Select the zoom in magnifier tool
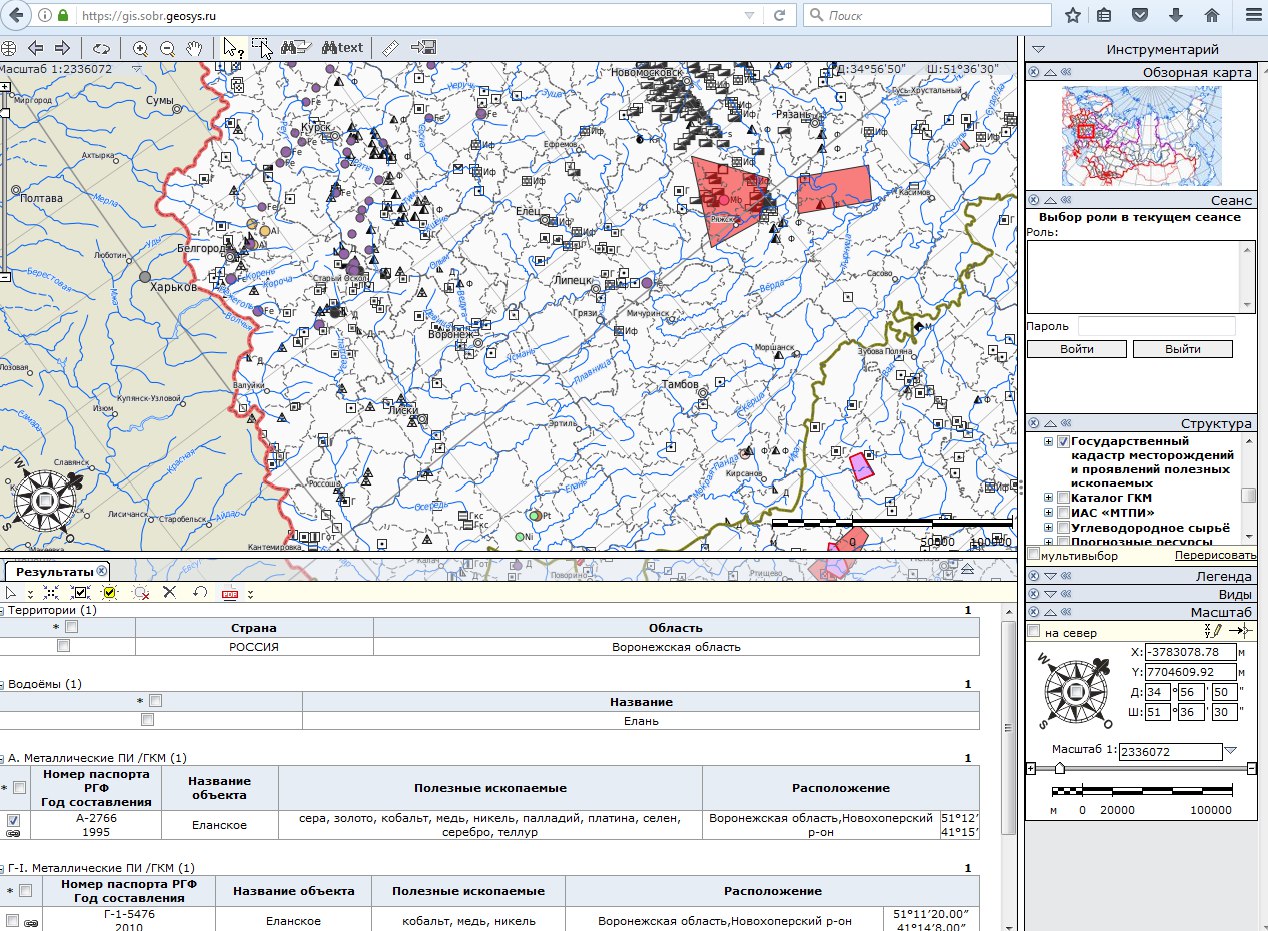This screenshot has width=1268, height=931. pyautogui.click(x=140, y=48)
